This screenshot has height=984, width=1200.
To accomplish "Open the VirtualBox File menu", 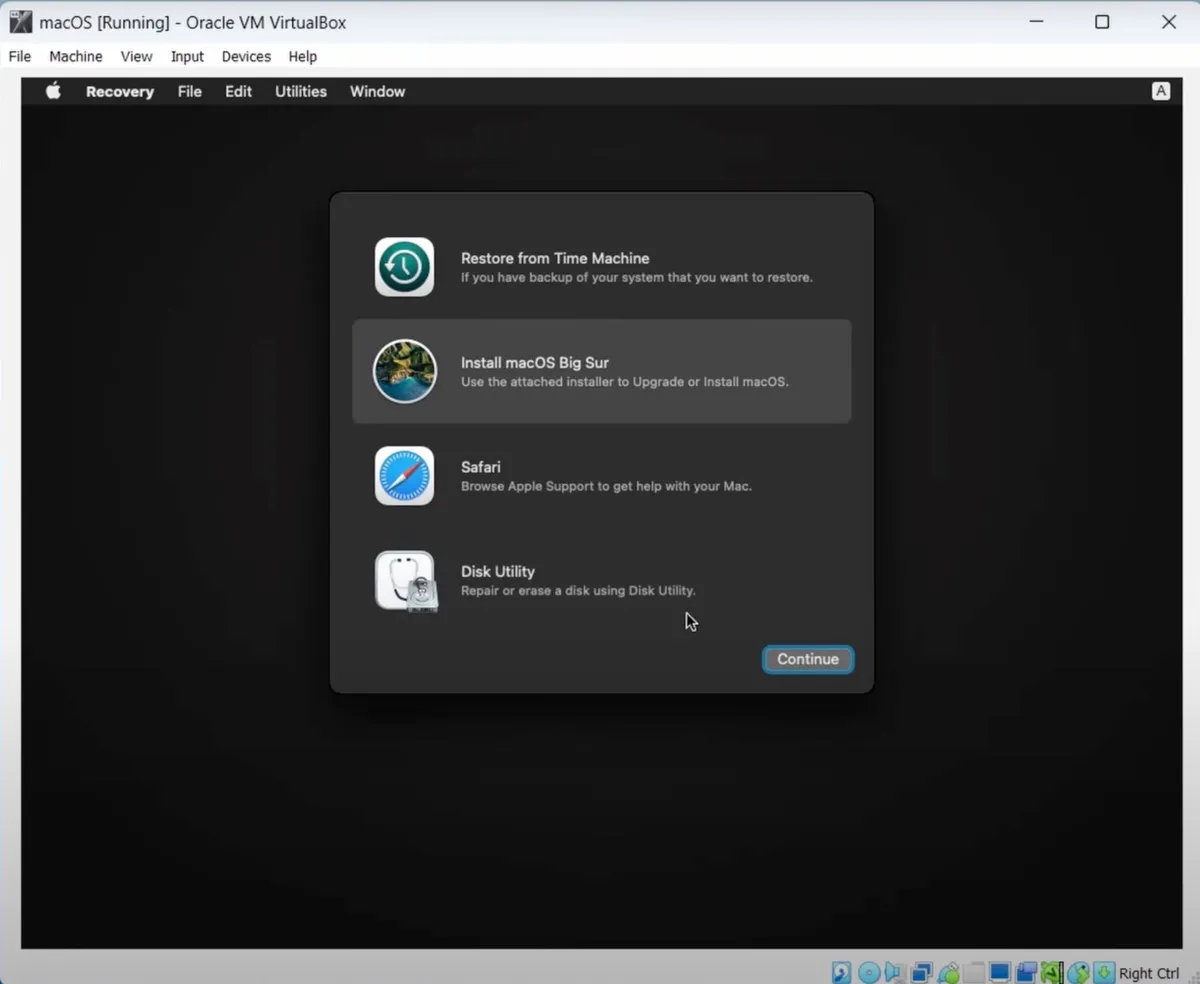I will tap(20, 57).
